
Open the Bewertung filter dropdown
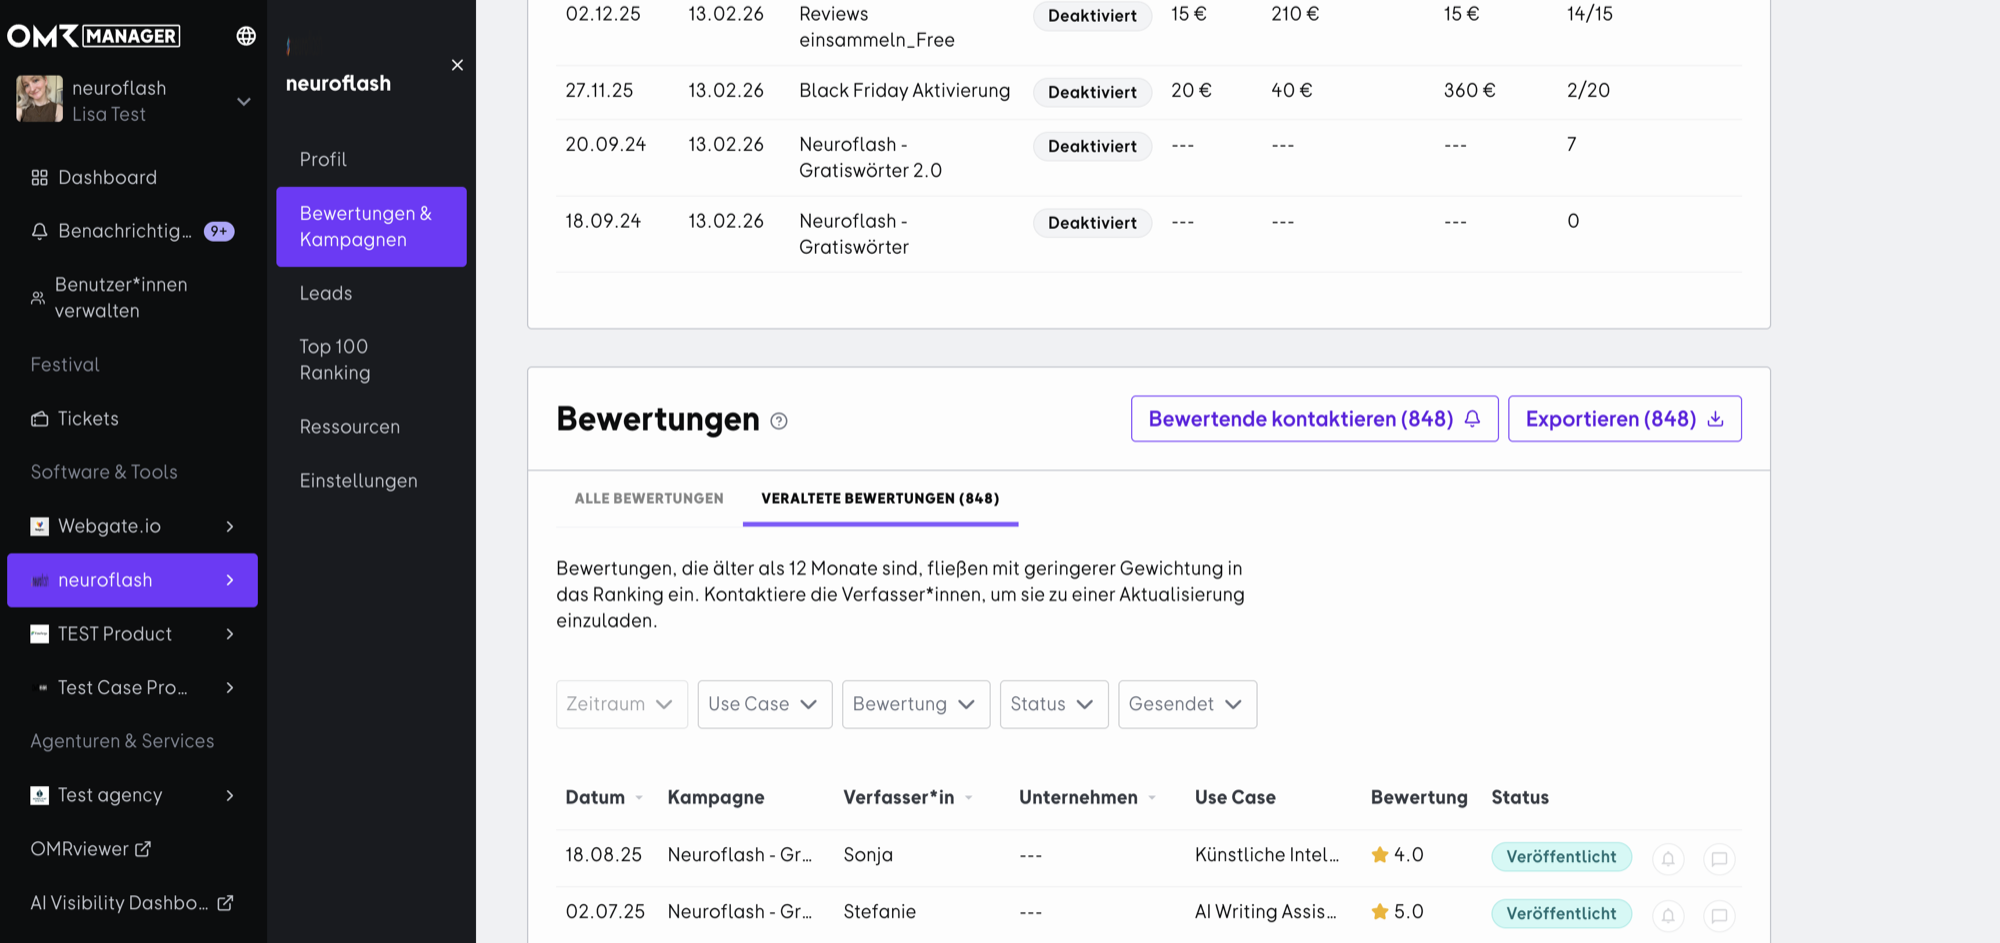click(x=915, y=704)
